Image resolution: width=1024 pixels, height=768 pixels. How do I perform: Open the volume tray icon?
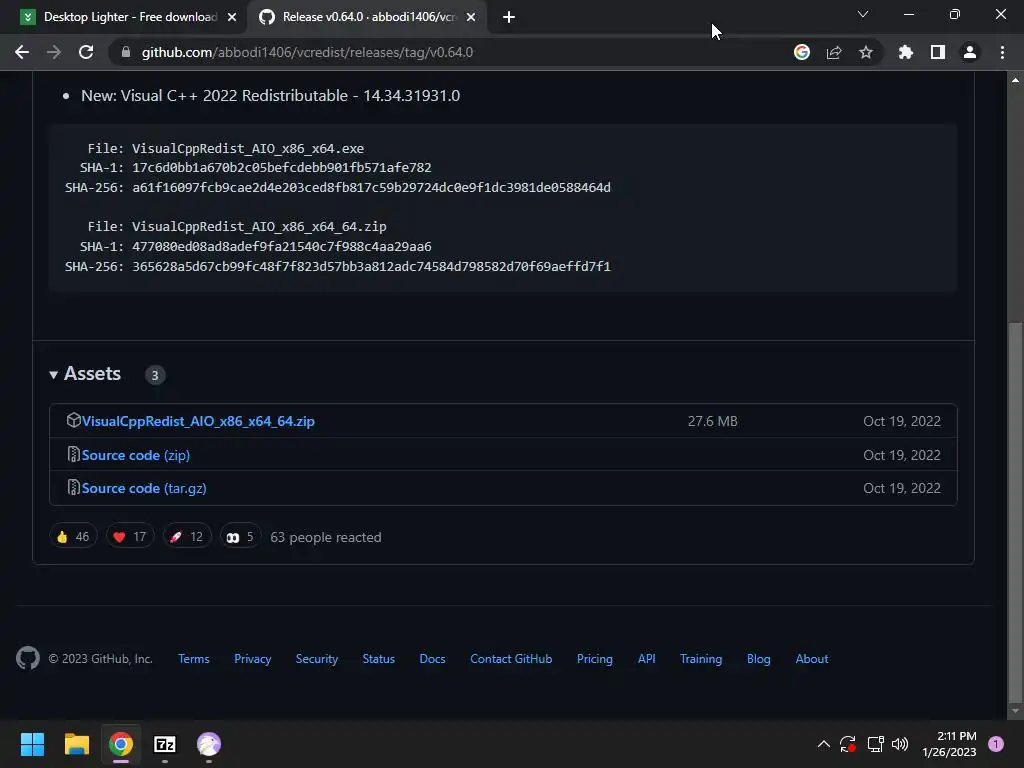(900, 744)
